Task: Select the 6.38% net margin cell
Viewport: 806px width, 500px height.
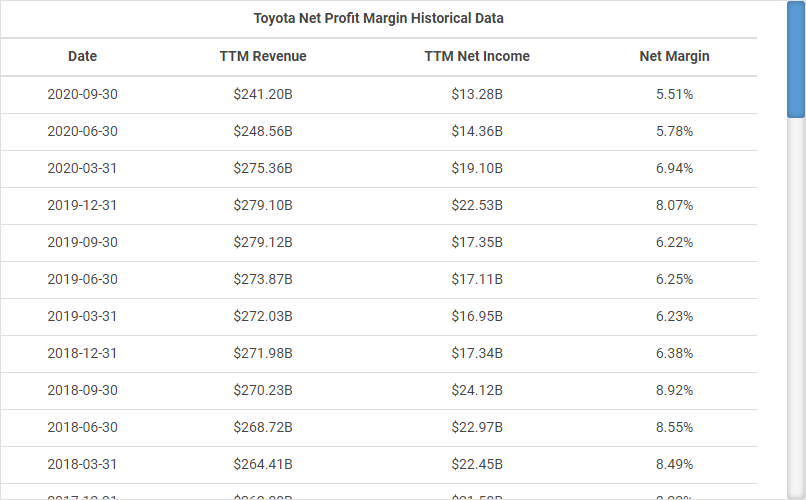Action: (674, 354)
